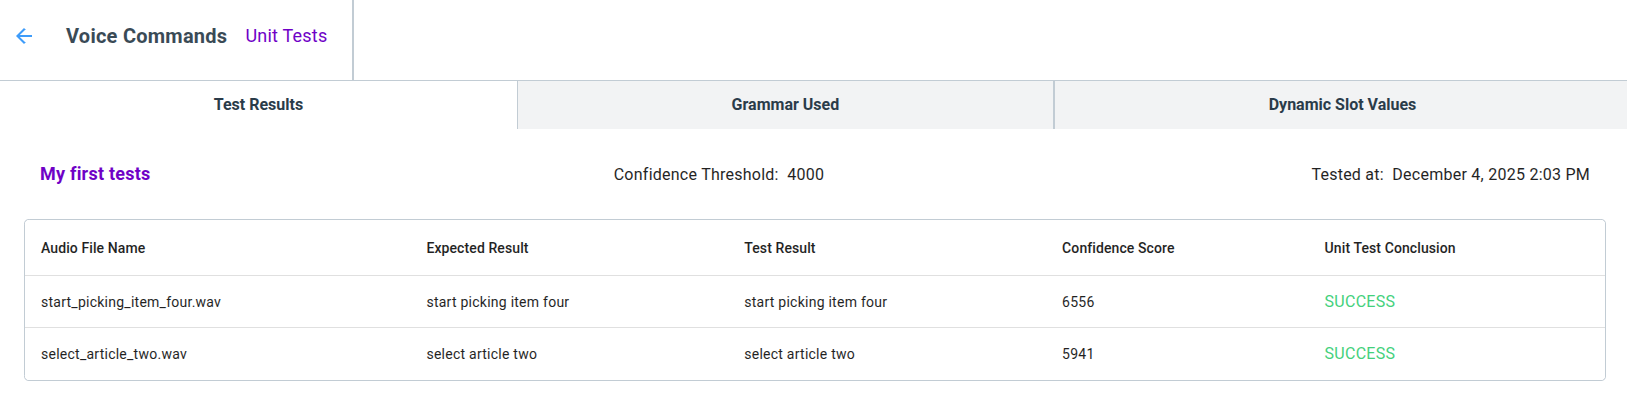
Task: Click SUCCESS for select_article_two.wav
Action: 1359,354
